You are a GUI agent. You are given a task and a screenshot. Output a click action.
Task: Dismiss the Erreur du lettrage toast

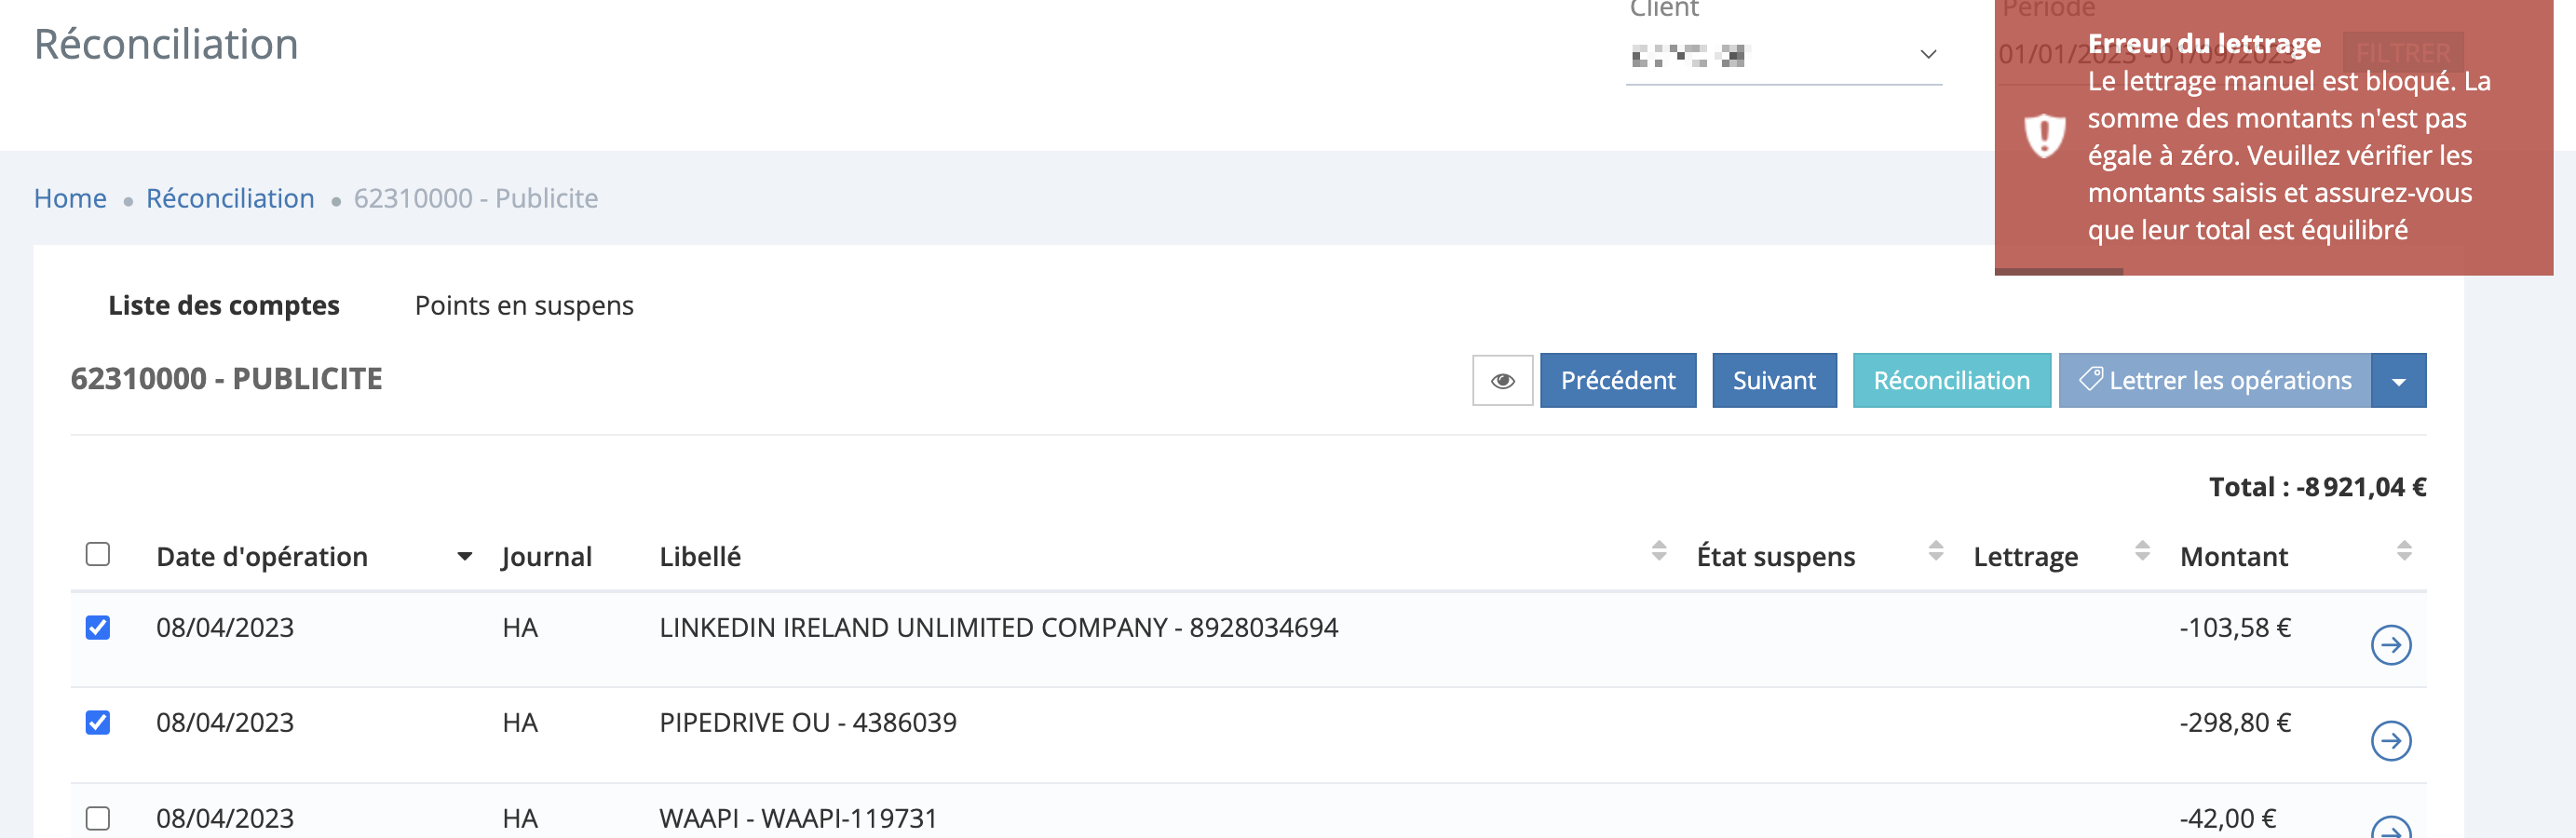click(2273, 137)
